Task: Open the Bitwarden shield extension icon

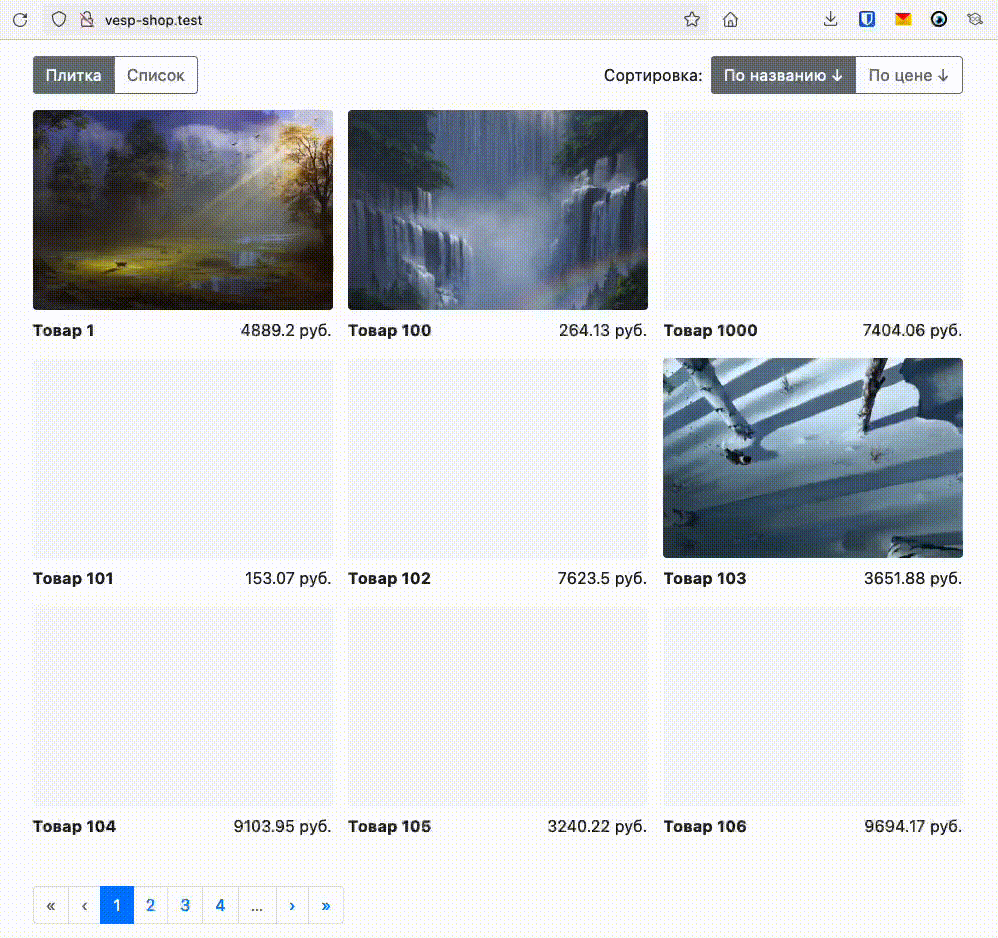Action: click(x=867, y=20)
